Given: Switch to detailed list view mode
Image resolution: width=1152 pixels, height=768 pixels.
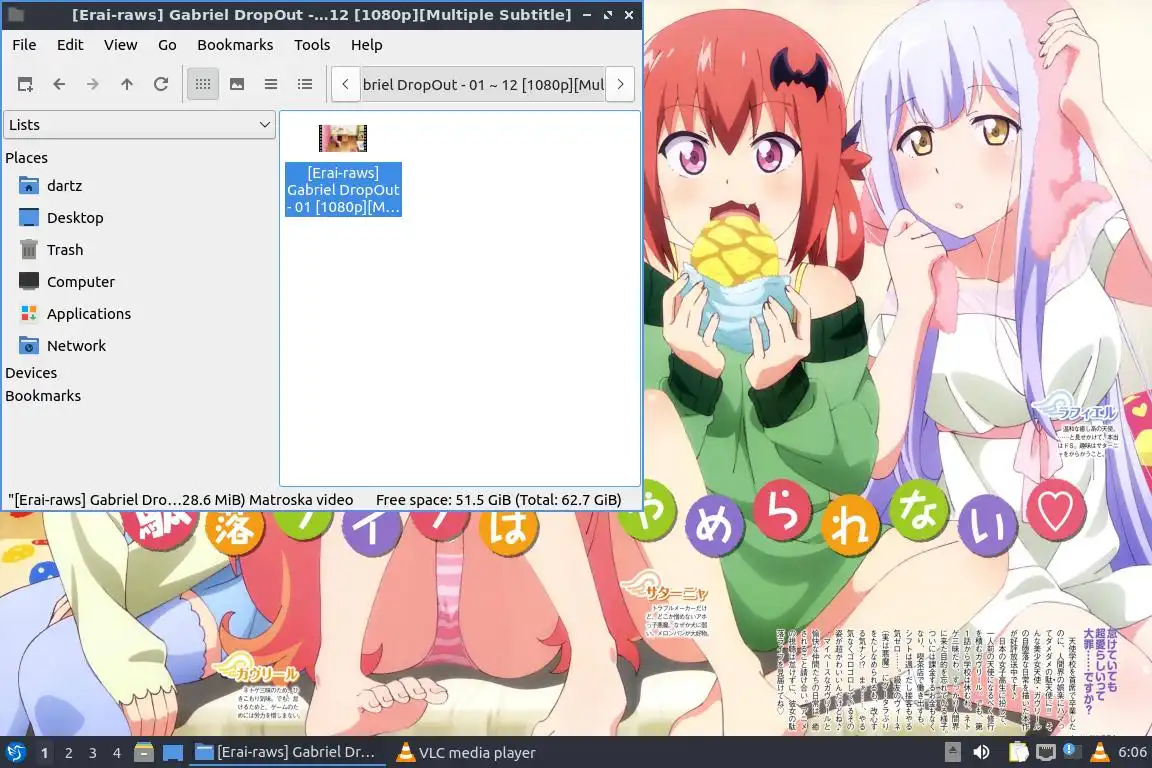Looking at the screenshot, I should [305, 84].
